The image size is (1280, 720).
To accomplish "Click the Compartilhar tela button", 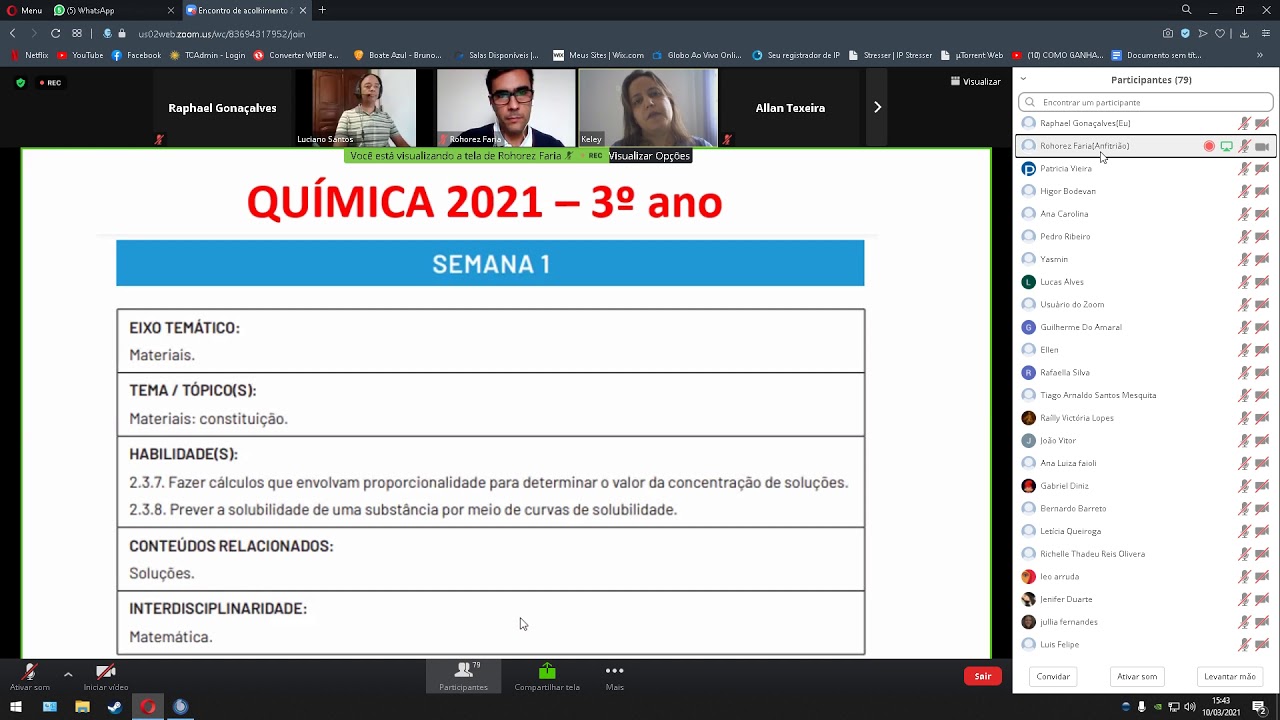I will pos(547,677).
